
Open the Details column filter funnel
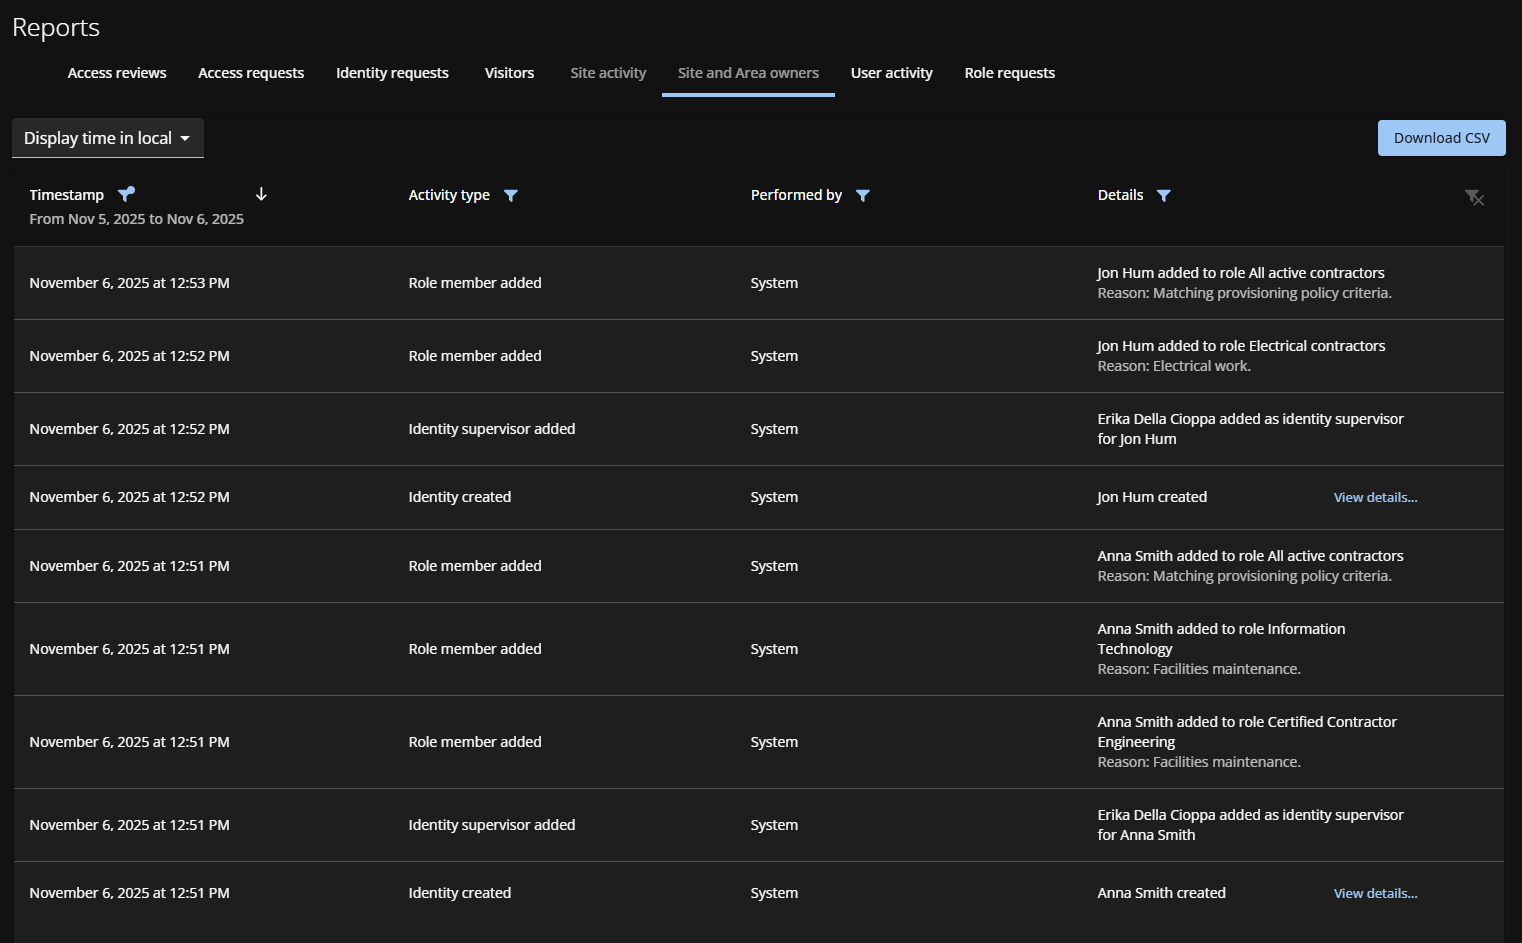(x=1163, y=195)
